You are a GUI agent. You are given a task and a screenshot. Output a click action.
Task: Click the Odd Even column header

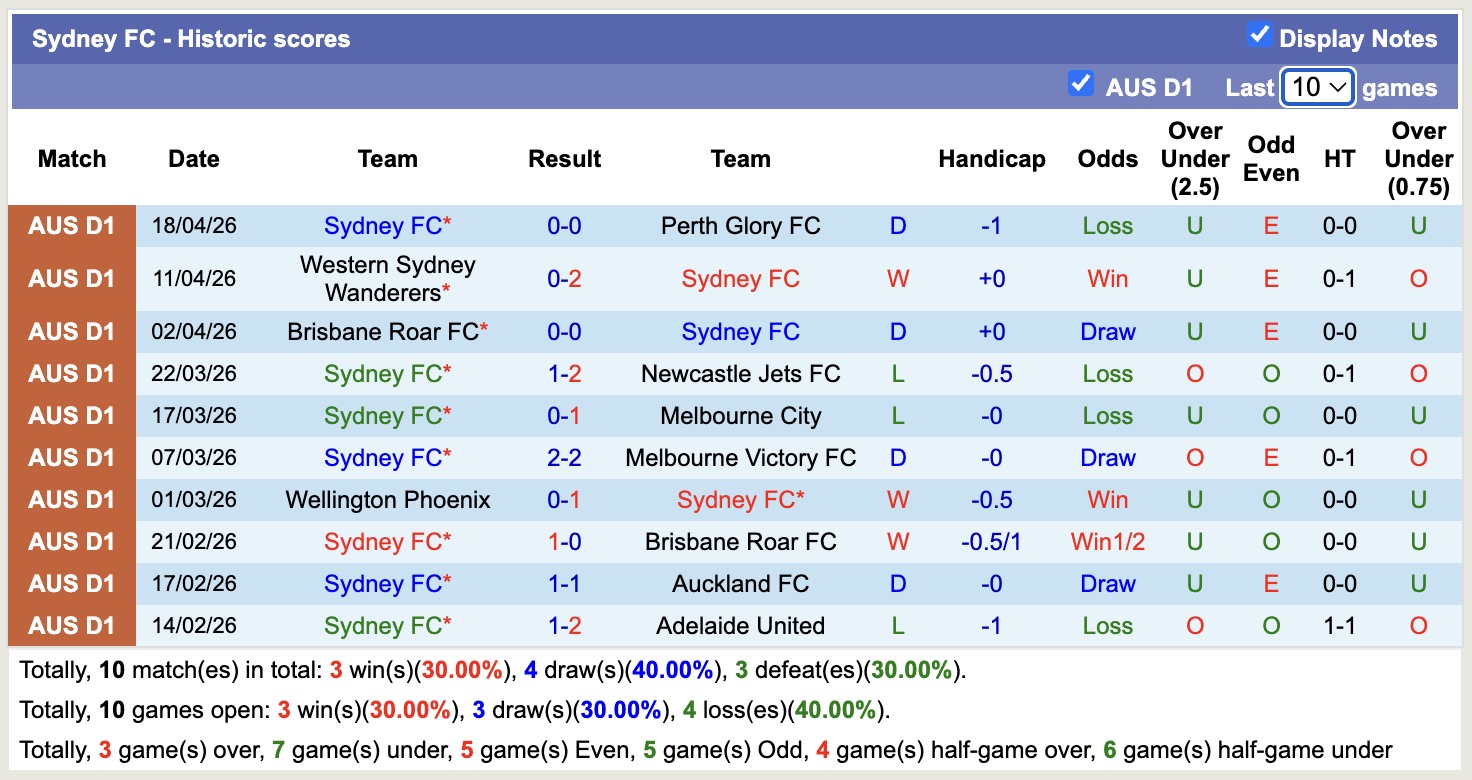(1271, 159)
